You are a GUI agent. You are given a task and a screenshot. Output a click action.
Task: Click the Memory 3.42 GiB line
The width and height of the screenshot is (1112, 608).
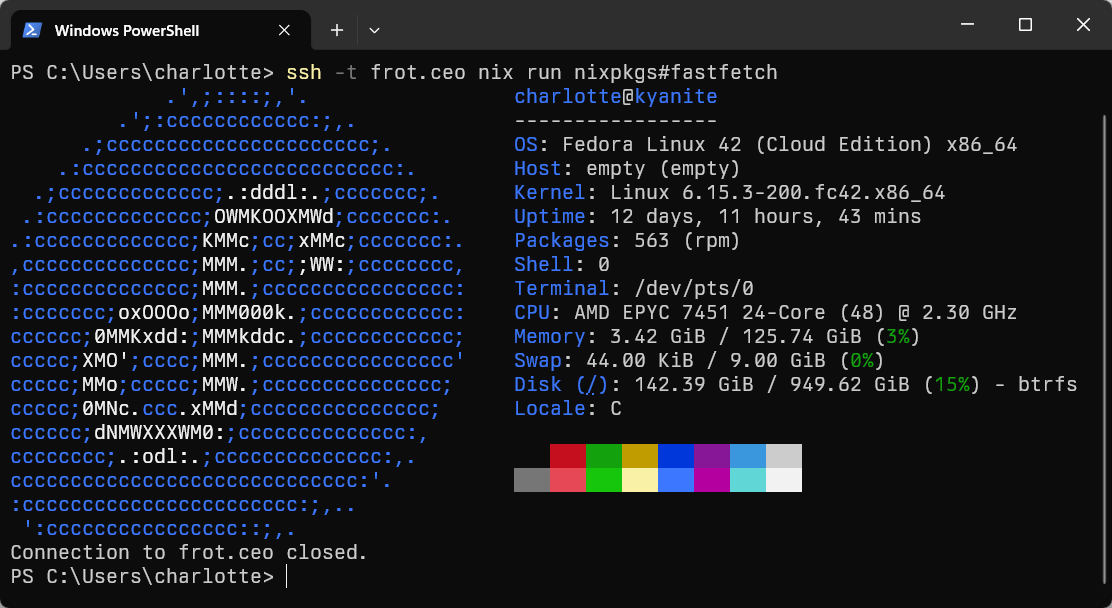pos(717,337)
